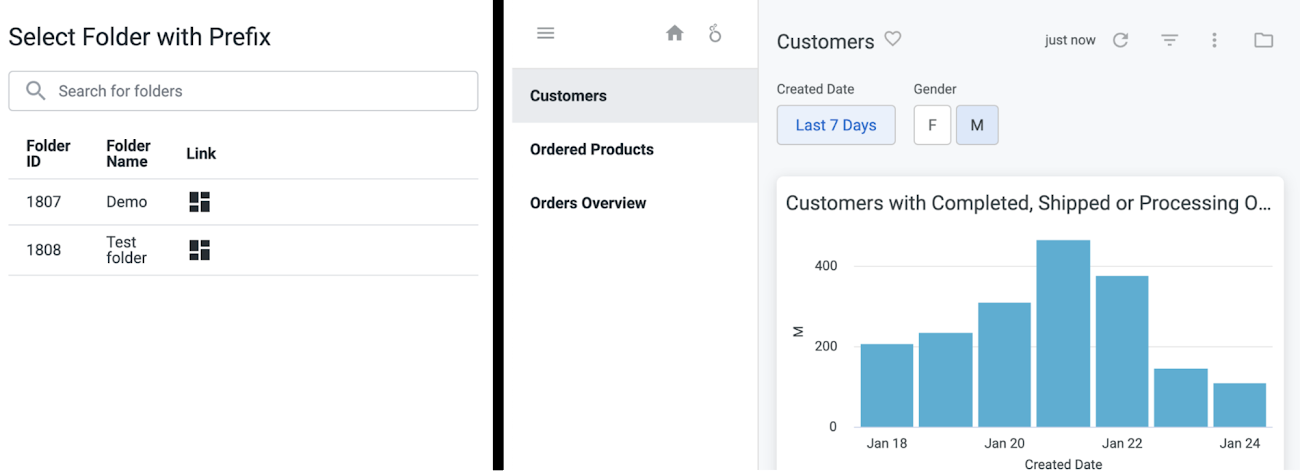Reload dashboard data with refresh icon
1300x471 pixels.
[1120, 40]
